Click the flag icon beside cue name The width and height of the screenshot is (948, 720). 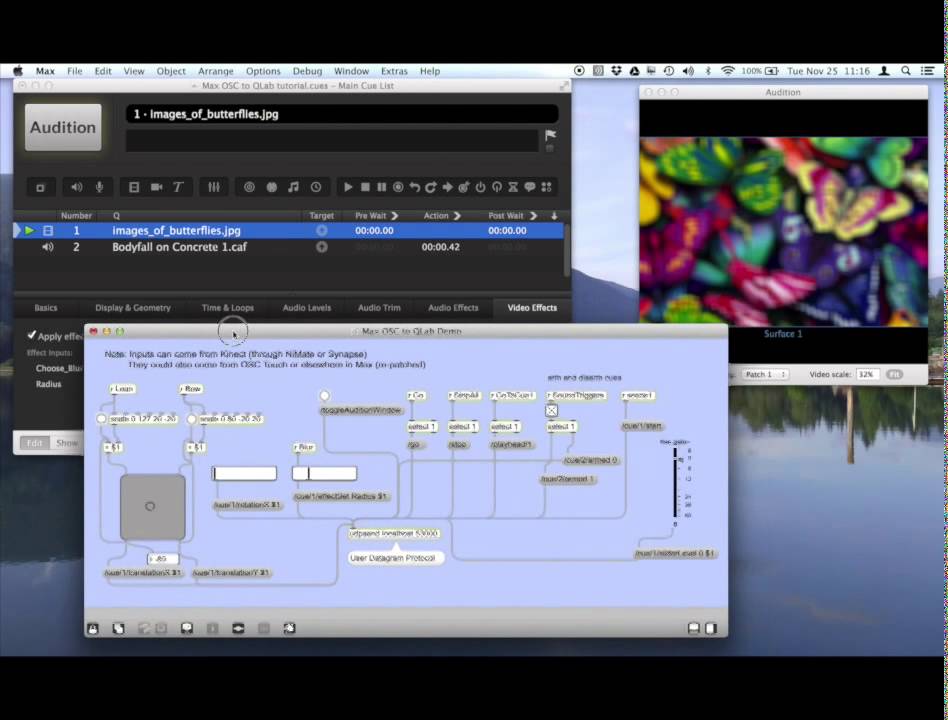point(550,135)
